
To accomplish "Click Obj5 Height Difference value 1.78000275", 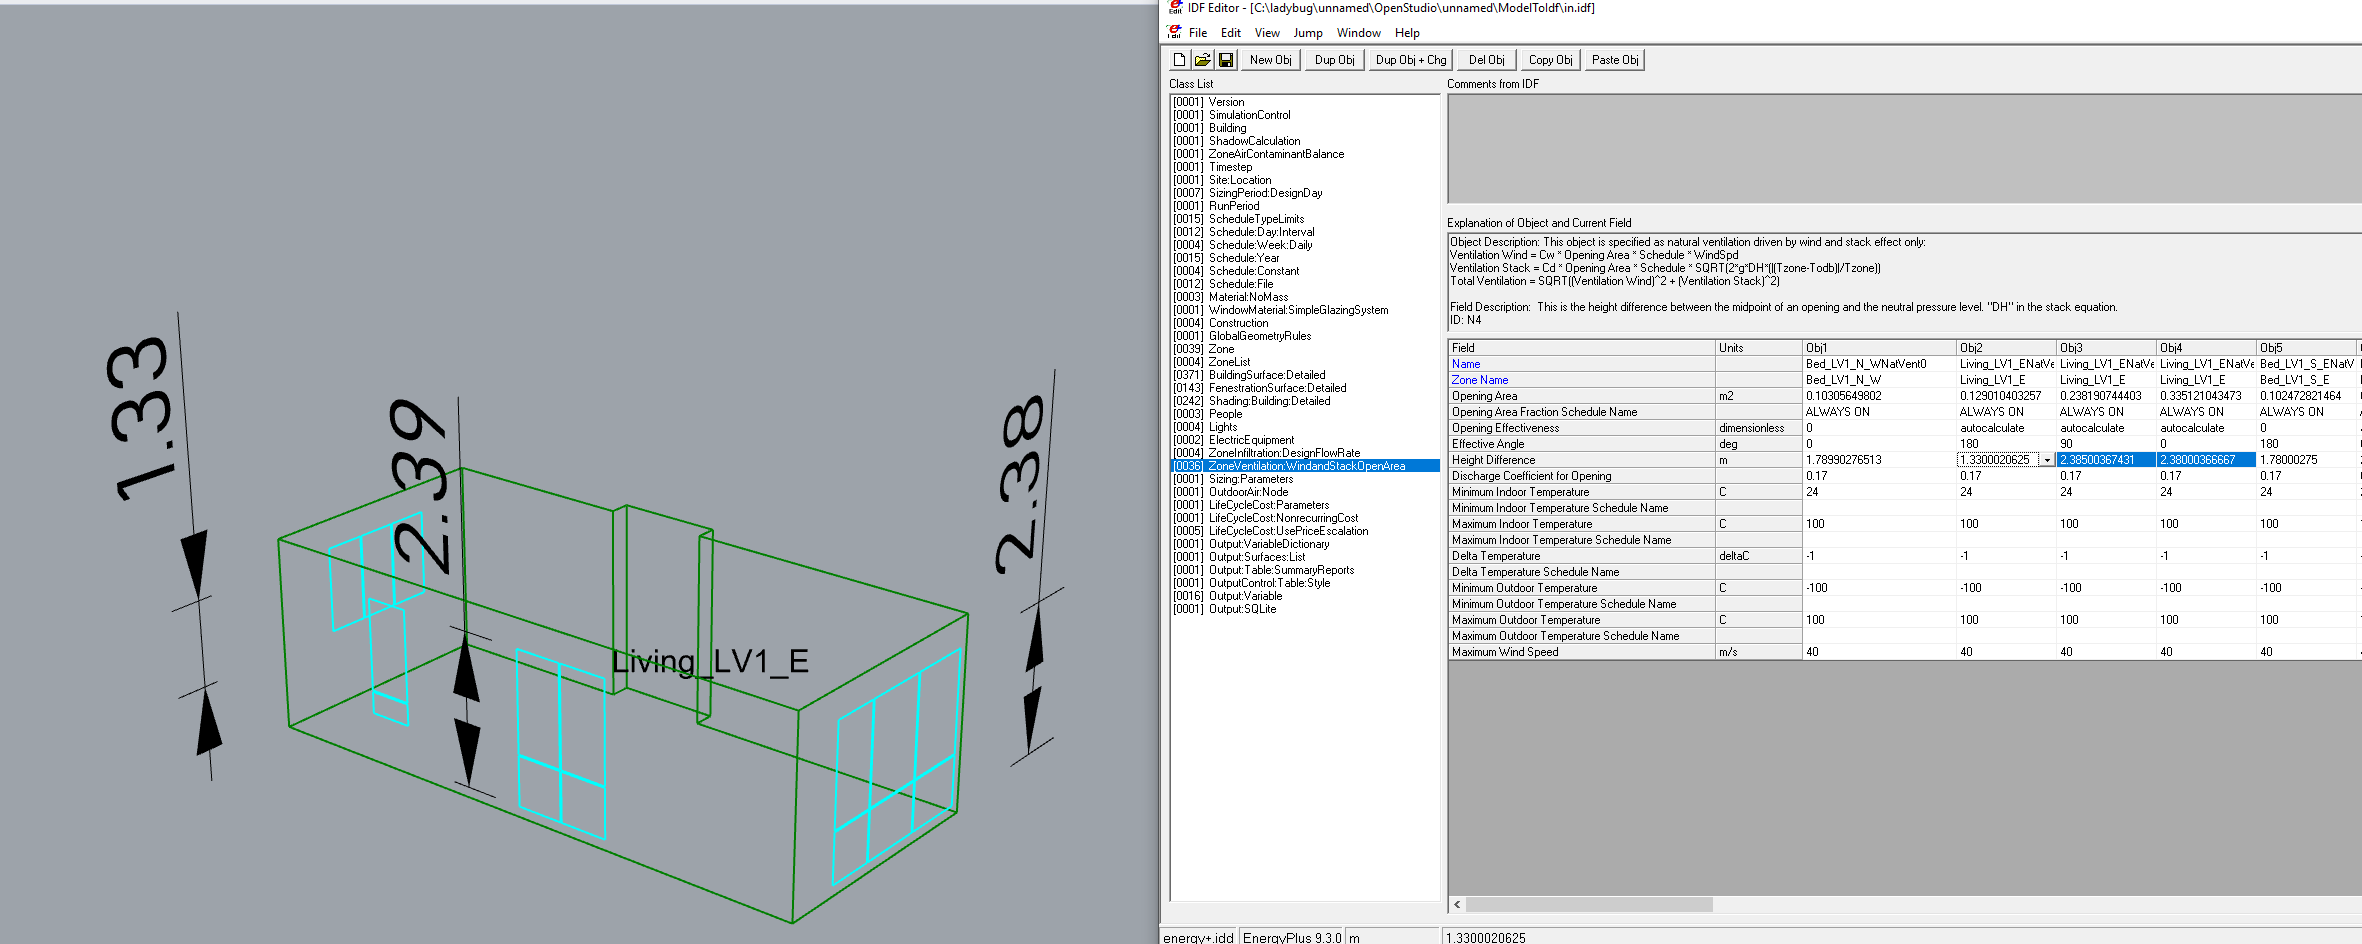I will tap(2306, 460).
